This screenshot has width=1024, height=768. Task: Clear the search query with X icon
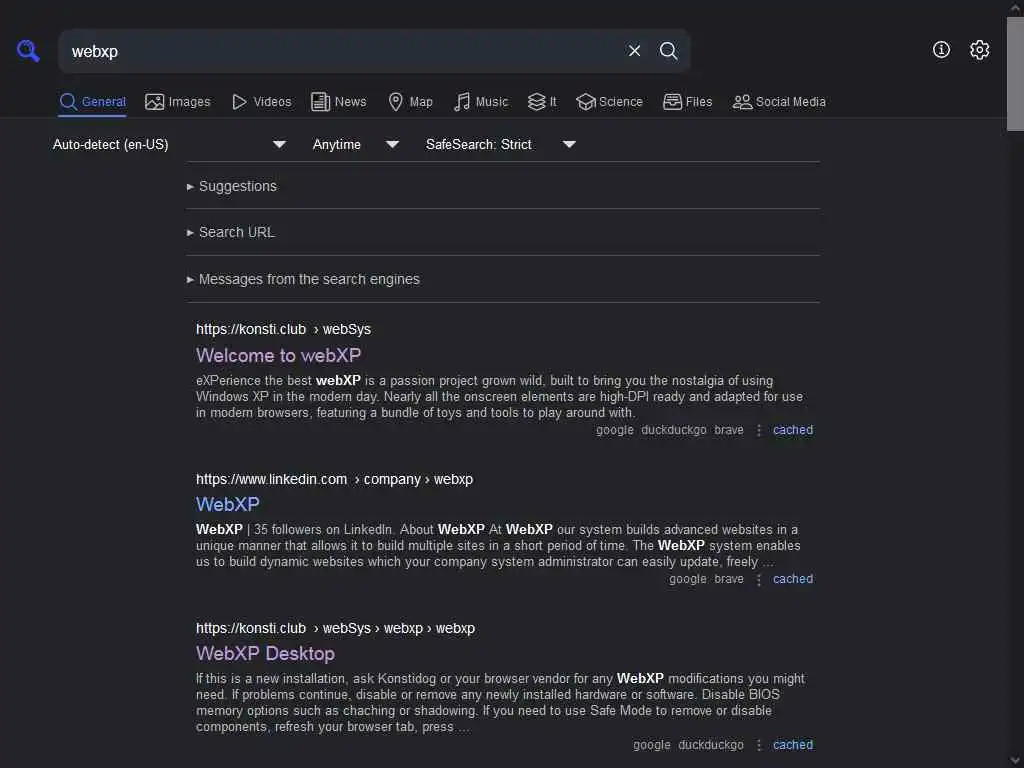coord(634,51)
